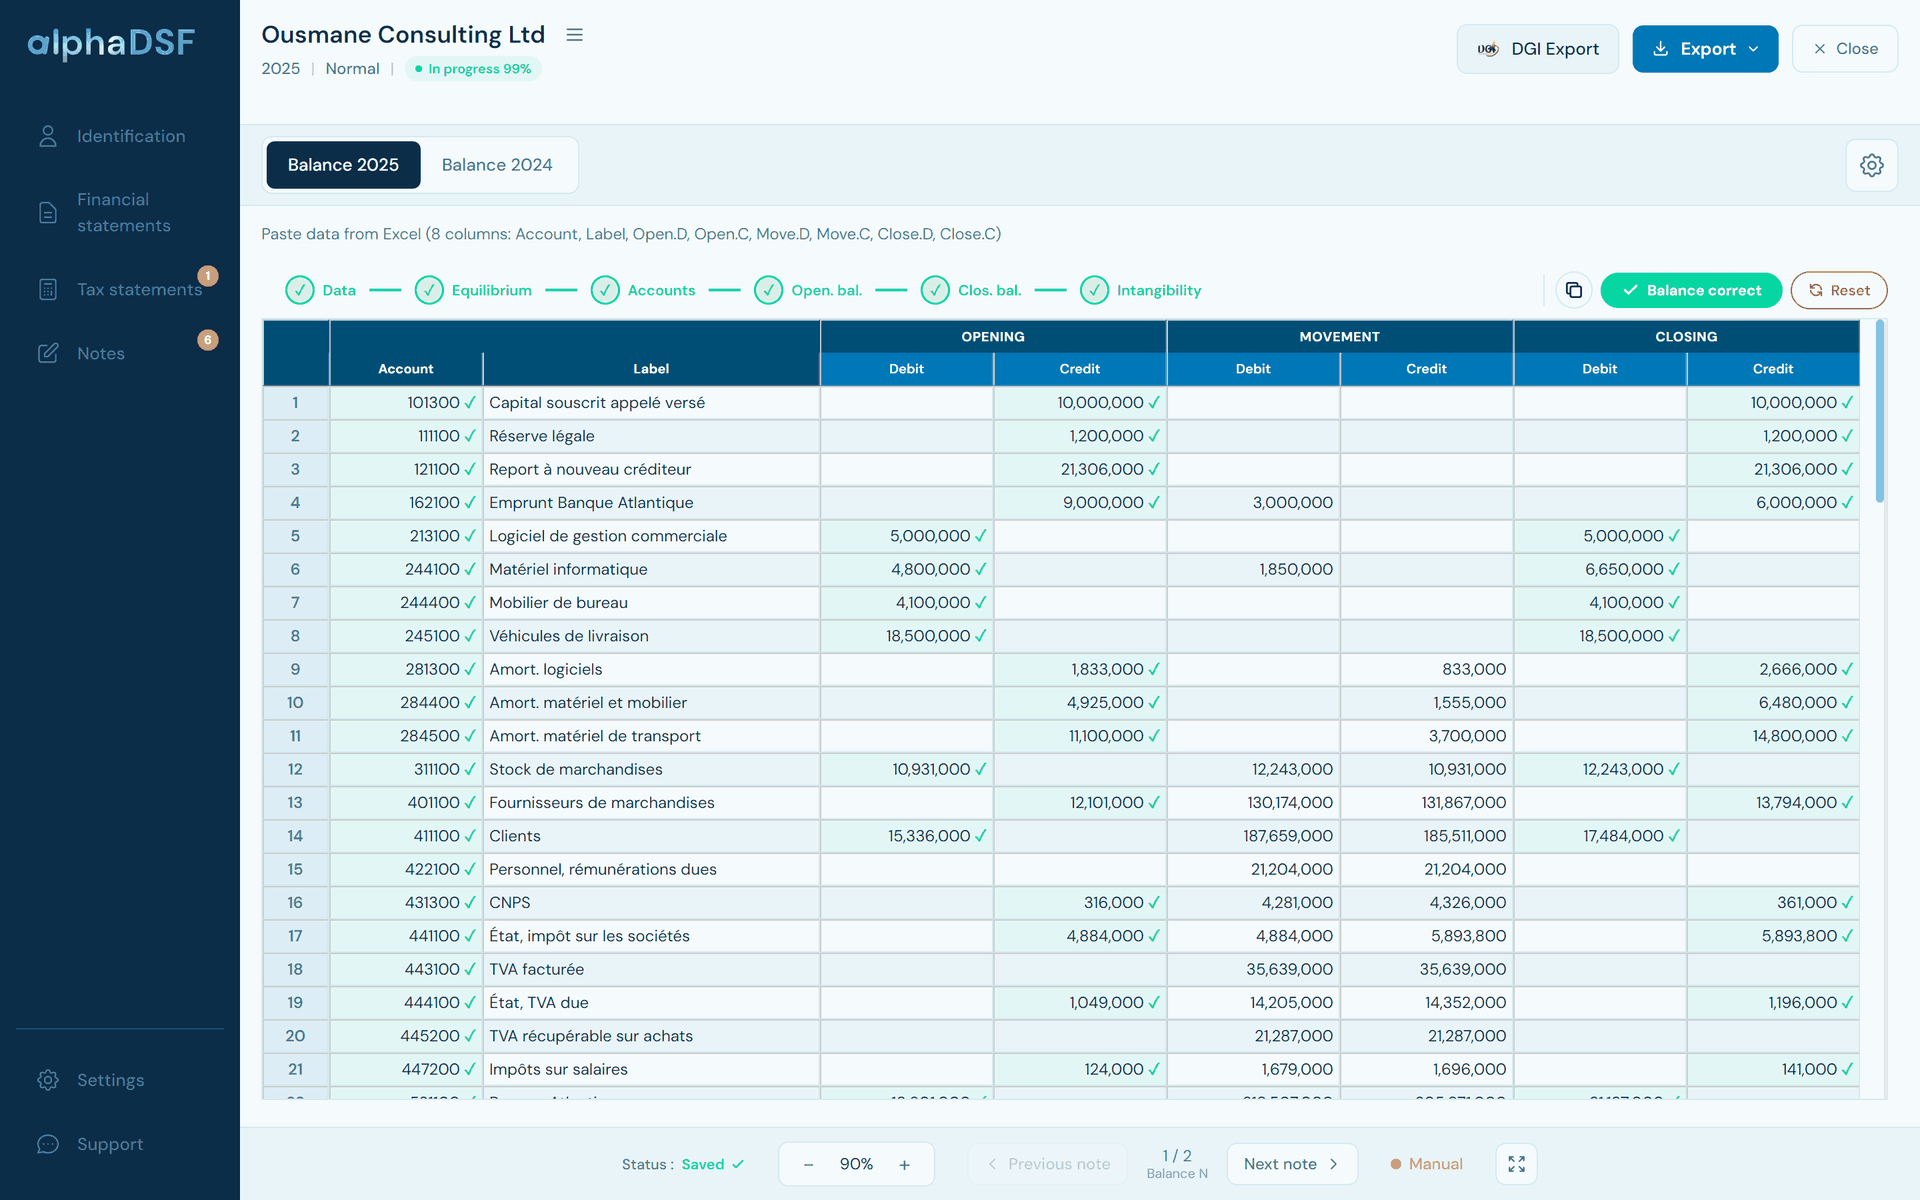
Task: Click the DGI Export button
Action: pyautogui.click(x=1537, y=49)
